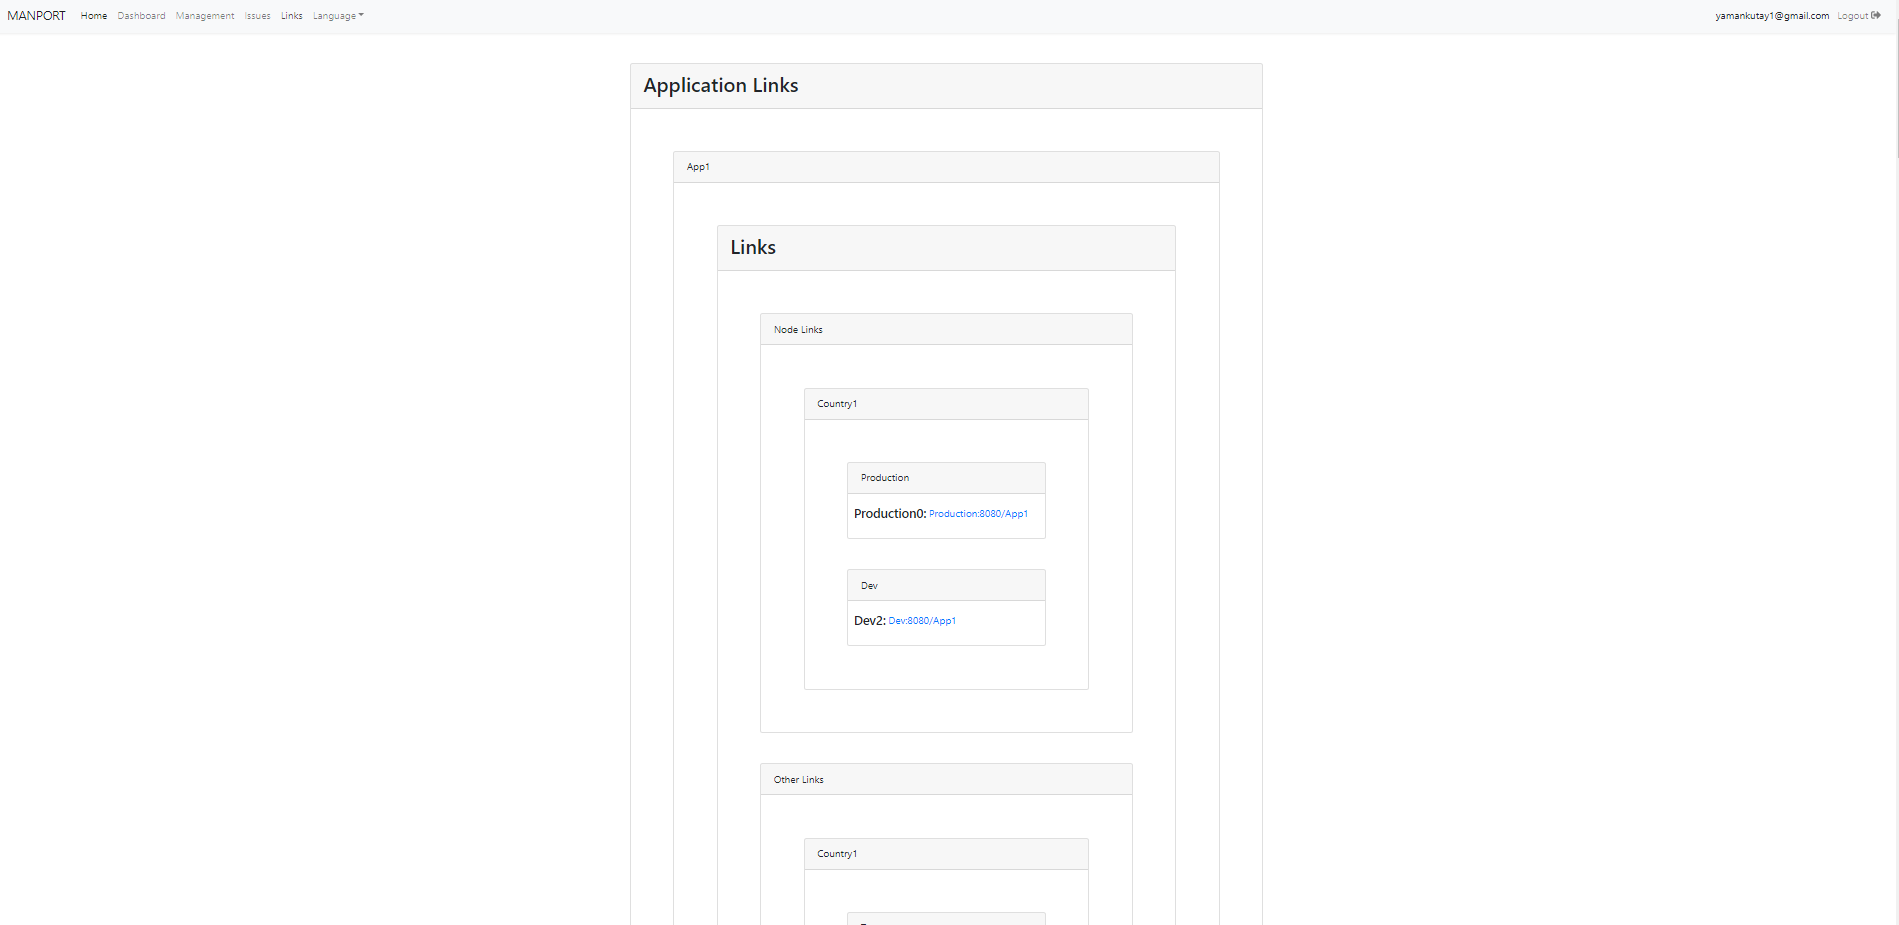The width and height of the screenshot is (1899, 925).
Task: Click the logout arrow icon
Action: click(x=1876, y=15)
